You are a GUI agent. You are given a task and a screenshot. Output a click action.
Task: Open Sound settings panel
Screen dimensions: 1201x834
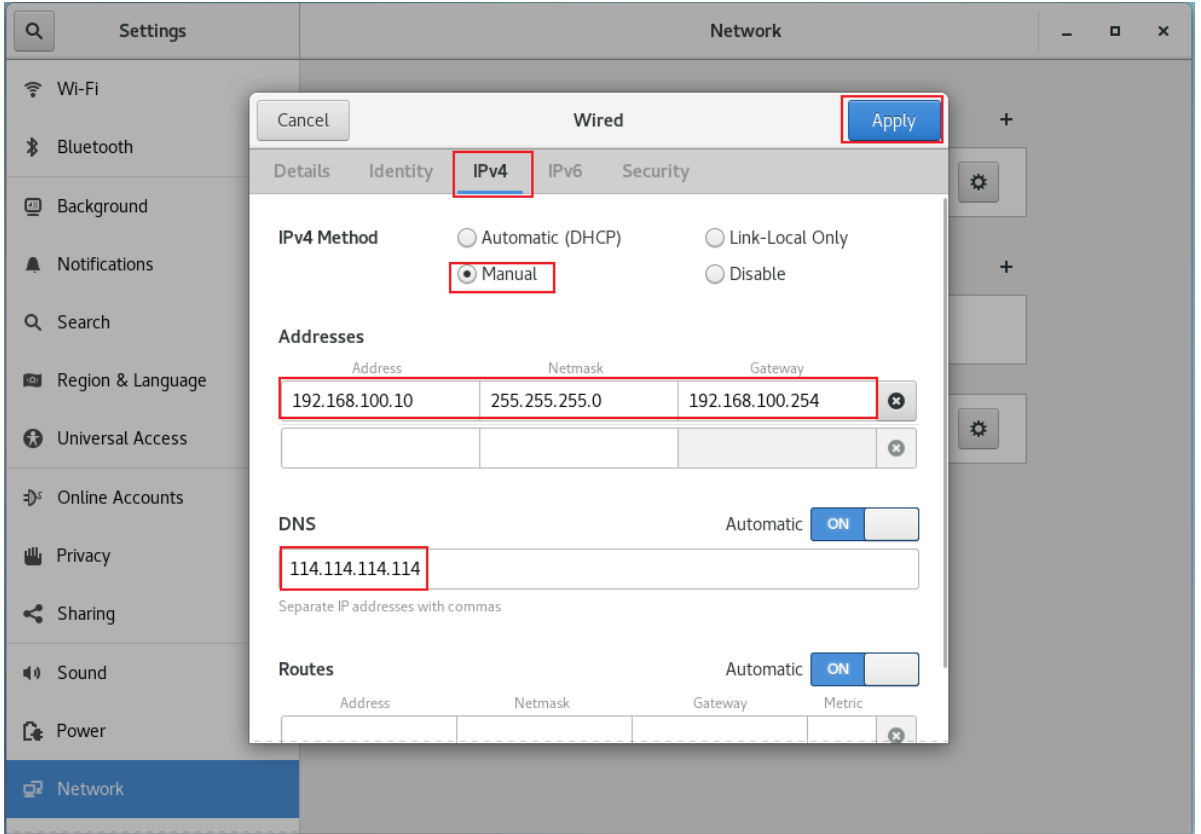pos(152,672)
